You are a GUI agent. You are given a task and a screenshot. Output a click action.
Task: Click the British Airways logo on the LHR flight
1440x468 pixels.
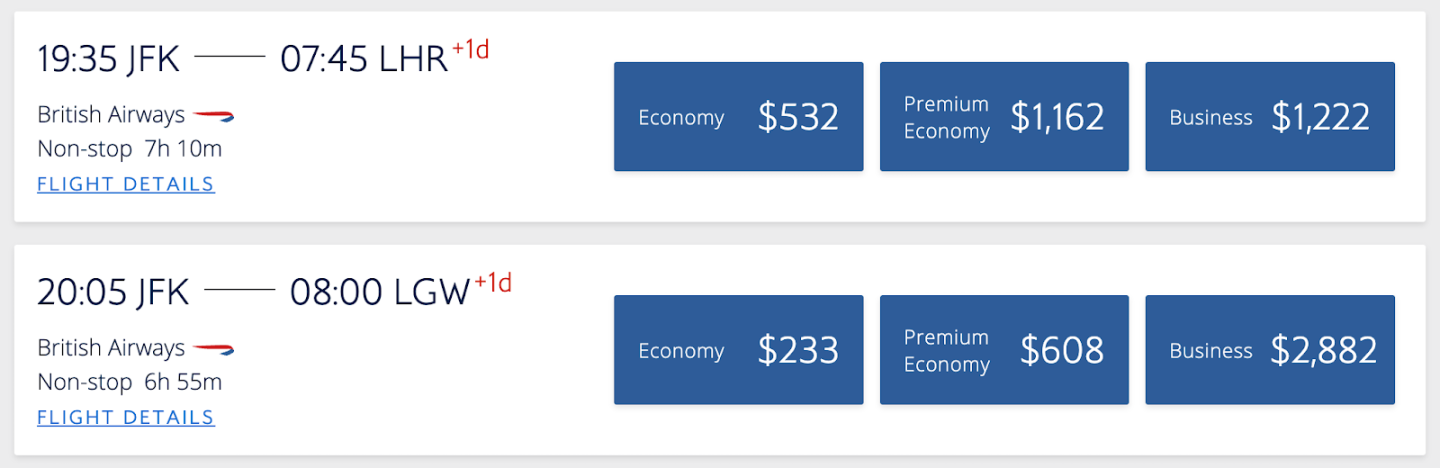[x=213, y=116]
